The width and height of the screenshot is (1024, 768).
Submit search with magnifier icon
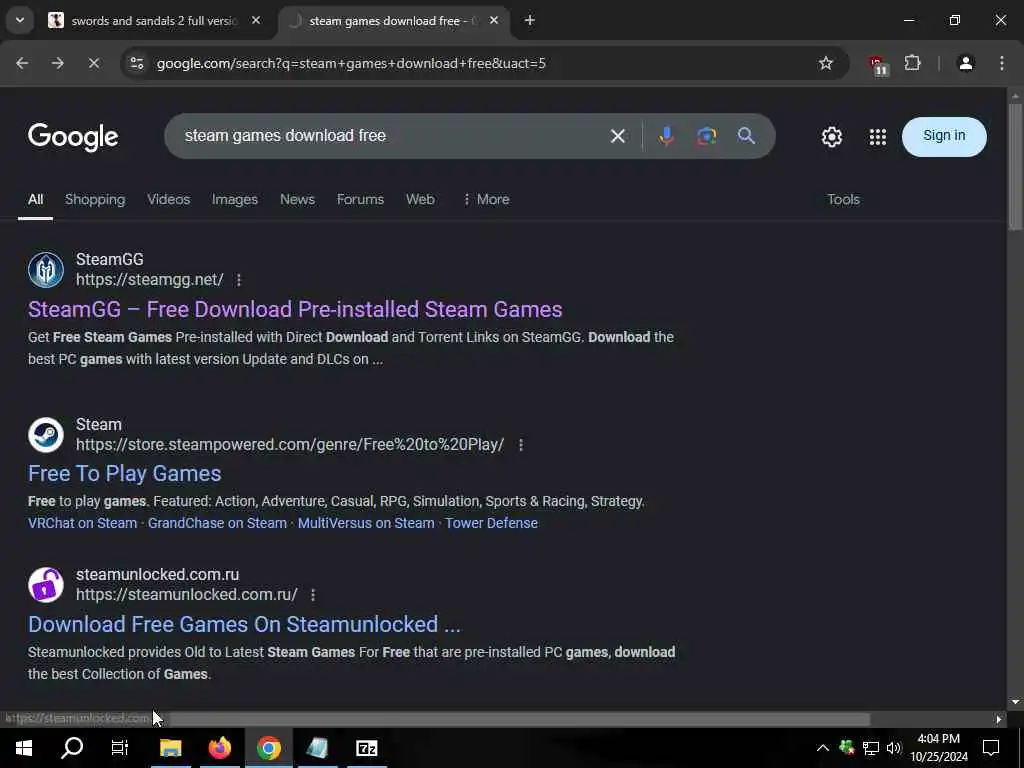coord(746,136)
